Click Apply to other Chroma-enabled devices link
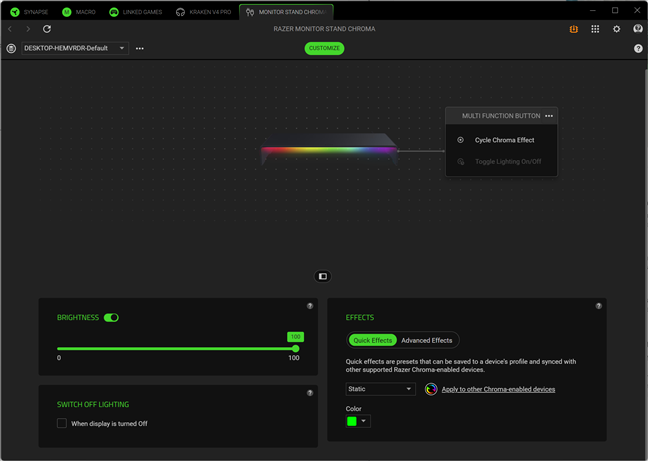This screenshot has height=461, width=648. click(x=498, y=389)
